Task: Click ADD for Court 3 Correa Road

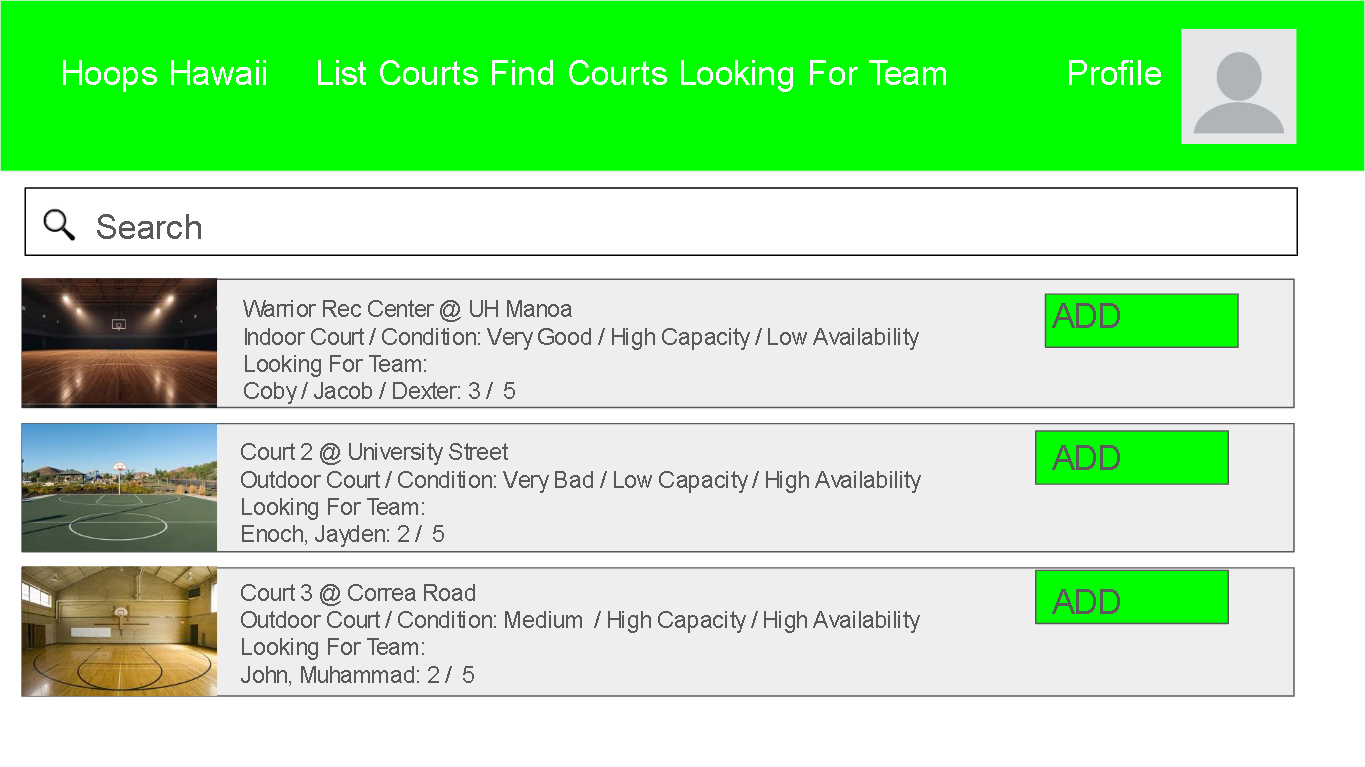Action: pos(1131,597)
